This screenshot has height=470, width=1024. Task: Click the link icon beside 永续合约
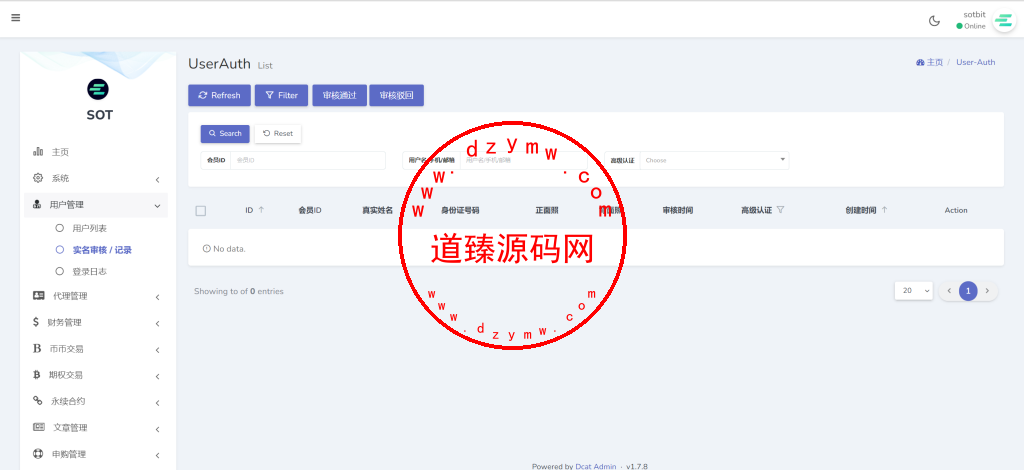(x=38, y=401)
